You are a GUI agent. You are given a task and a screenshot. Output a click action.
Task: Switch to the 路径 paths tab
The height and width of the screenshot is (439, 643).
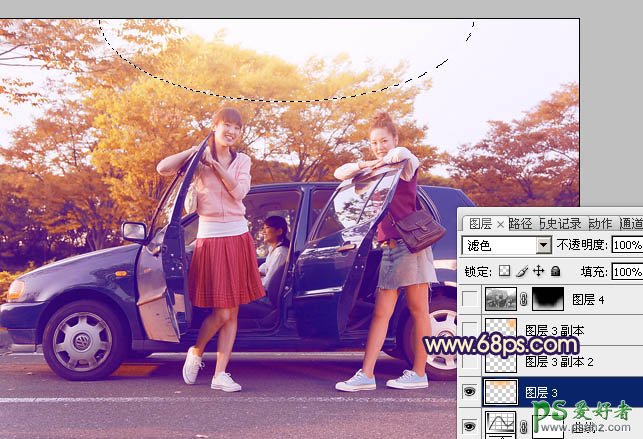520,224
